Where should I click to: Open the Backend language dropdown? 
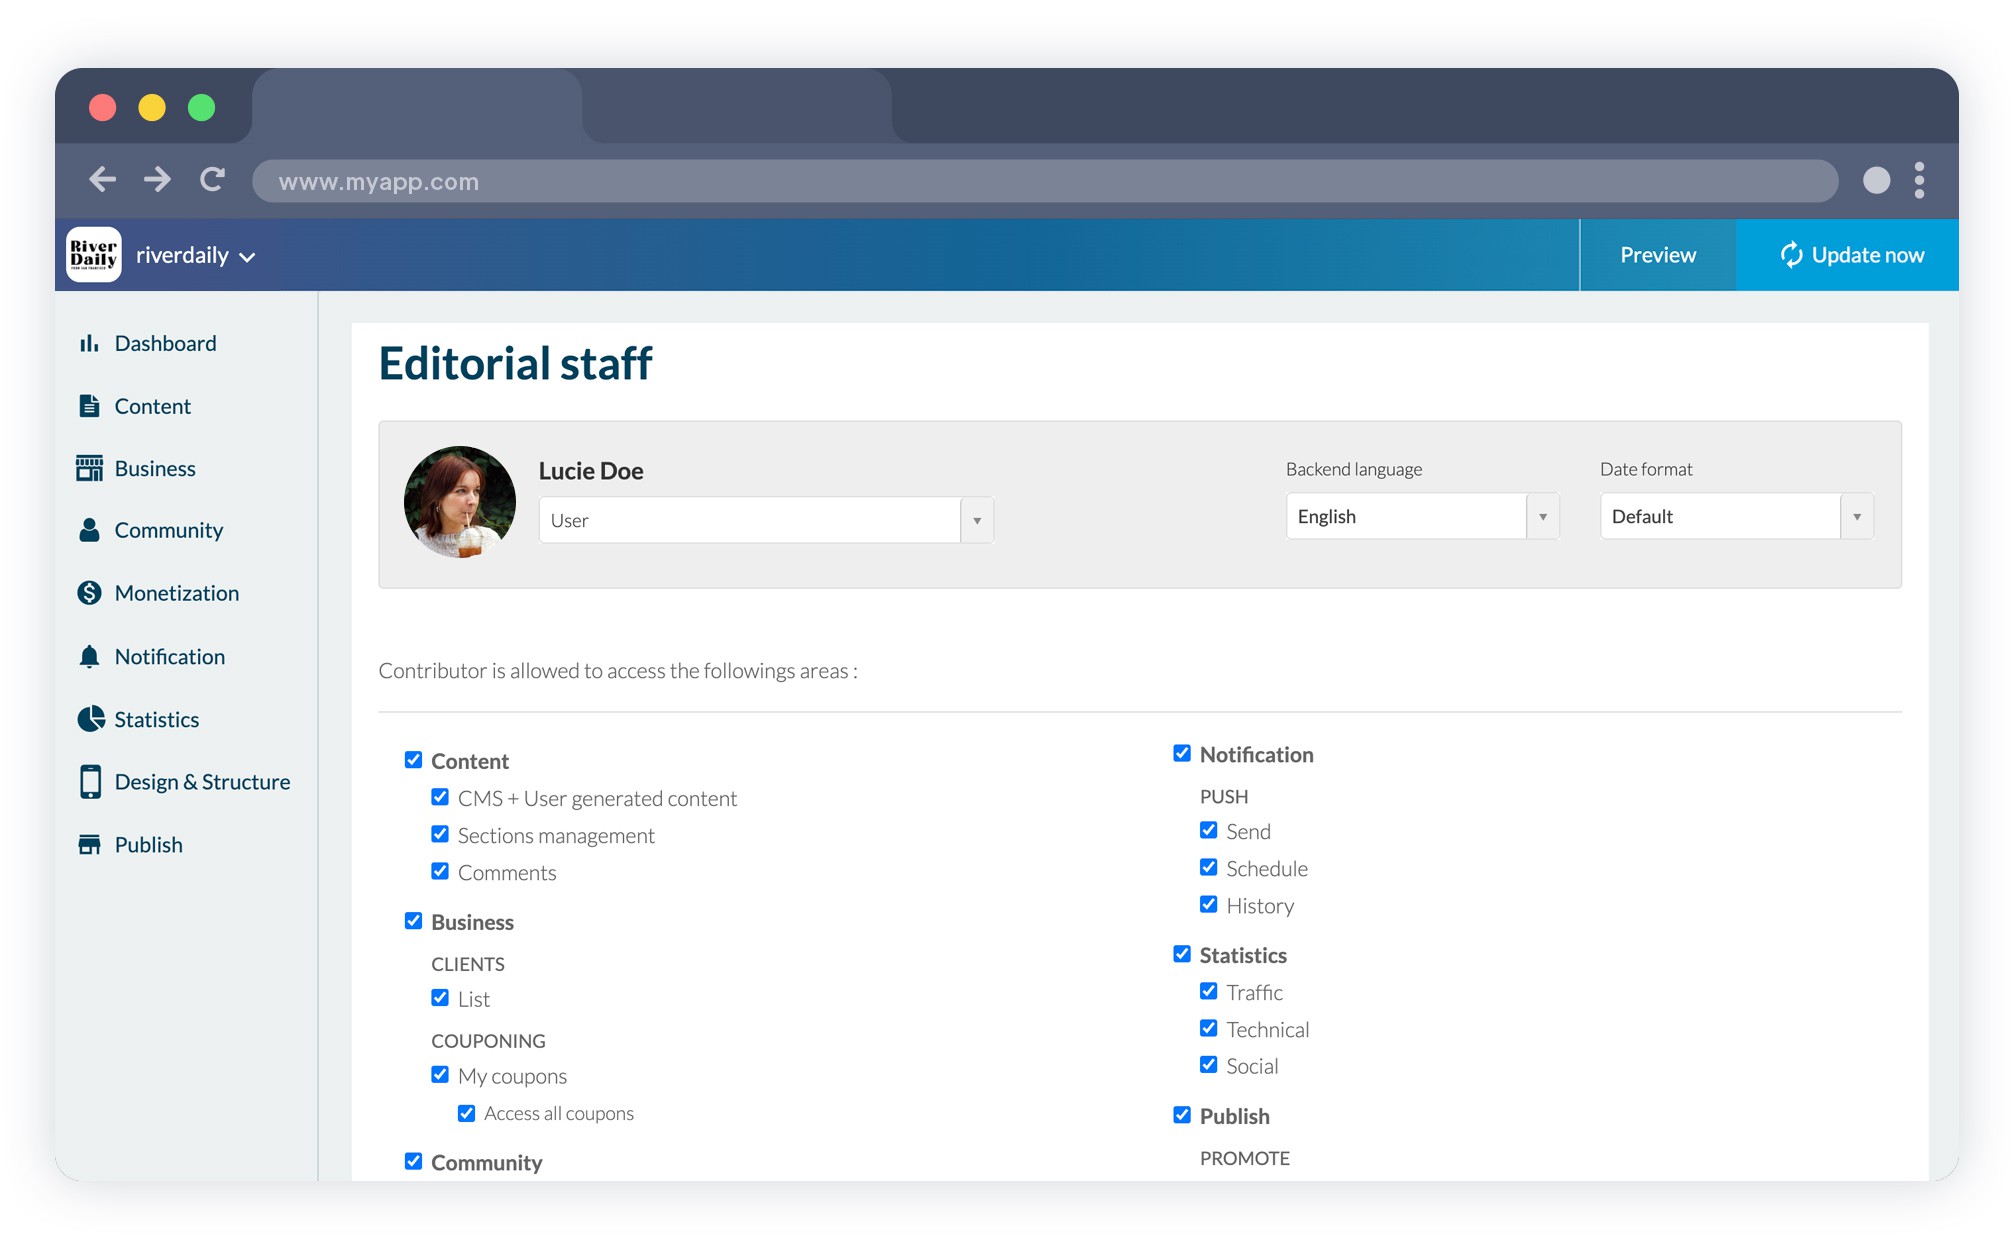pos(1544,516)
